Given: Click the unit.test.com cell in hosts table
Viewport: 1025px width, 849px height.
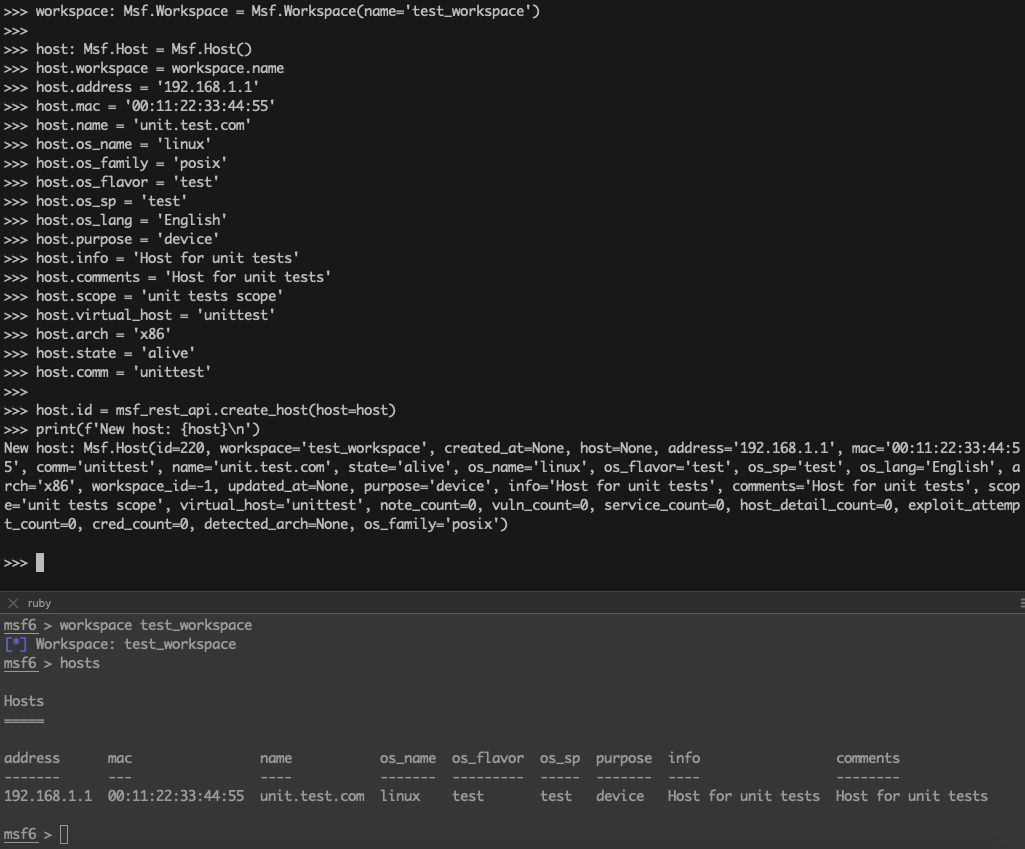Looking at the screenshot, I should [312, 795].
